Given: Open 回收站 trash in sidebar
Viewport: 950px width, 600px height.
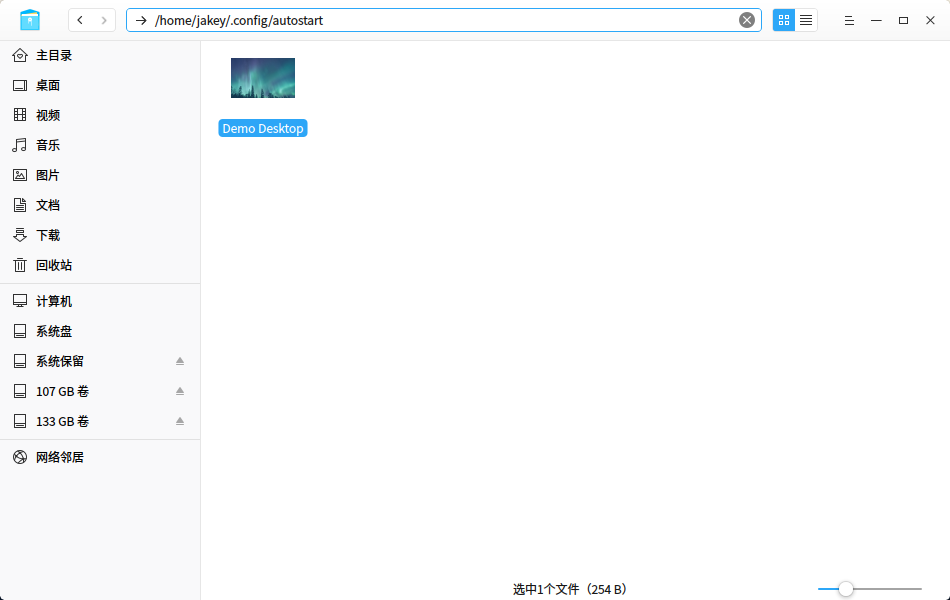Looking at the screenshot, I should [100, 265].
